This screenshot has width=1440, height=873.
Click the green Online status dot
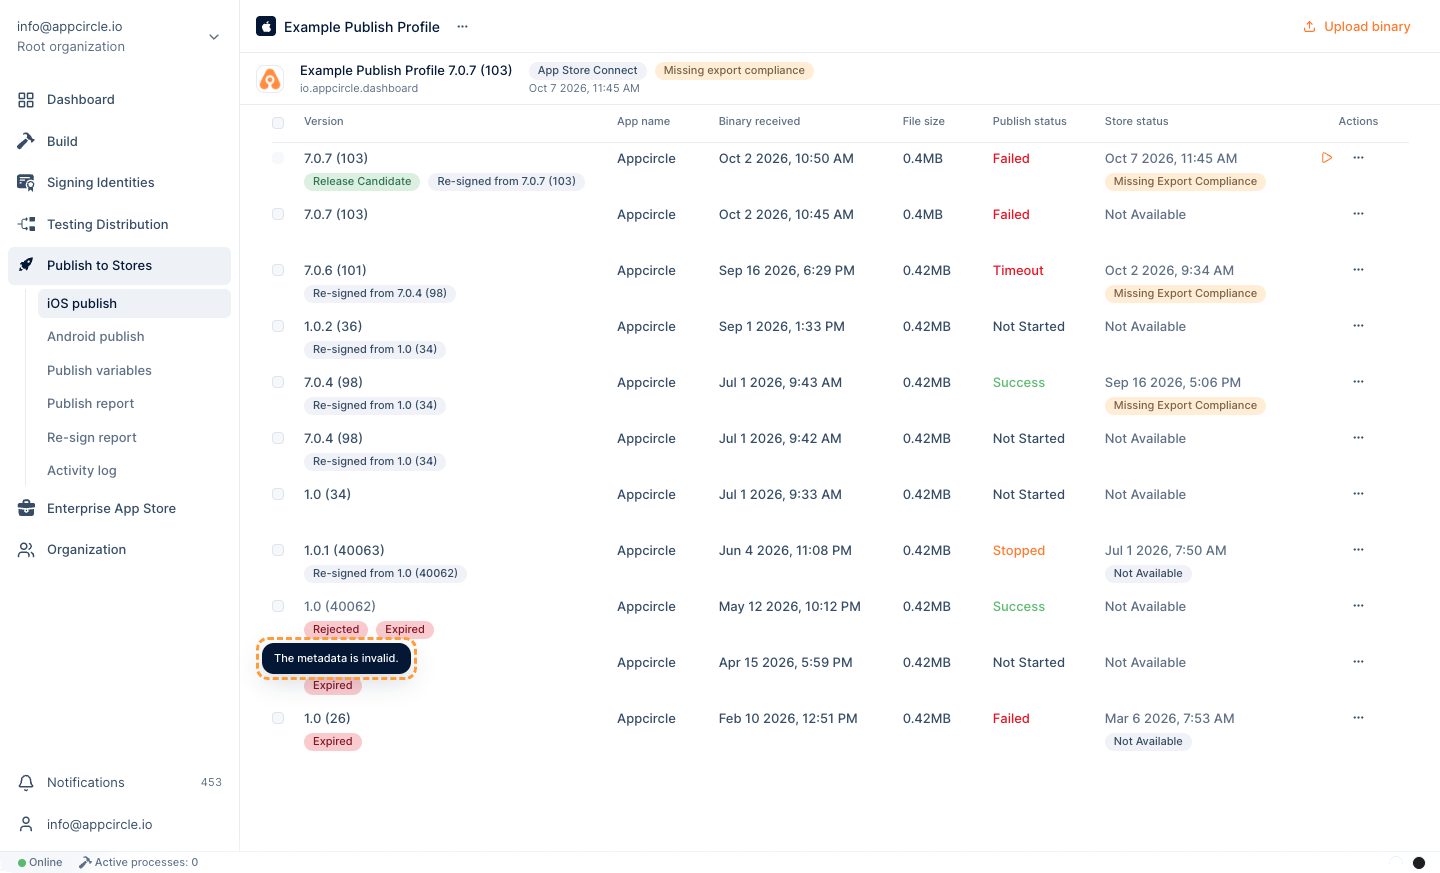click(22, 863)
